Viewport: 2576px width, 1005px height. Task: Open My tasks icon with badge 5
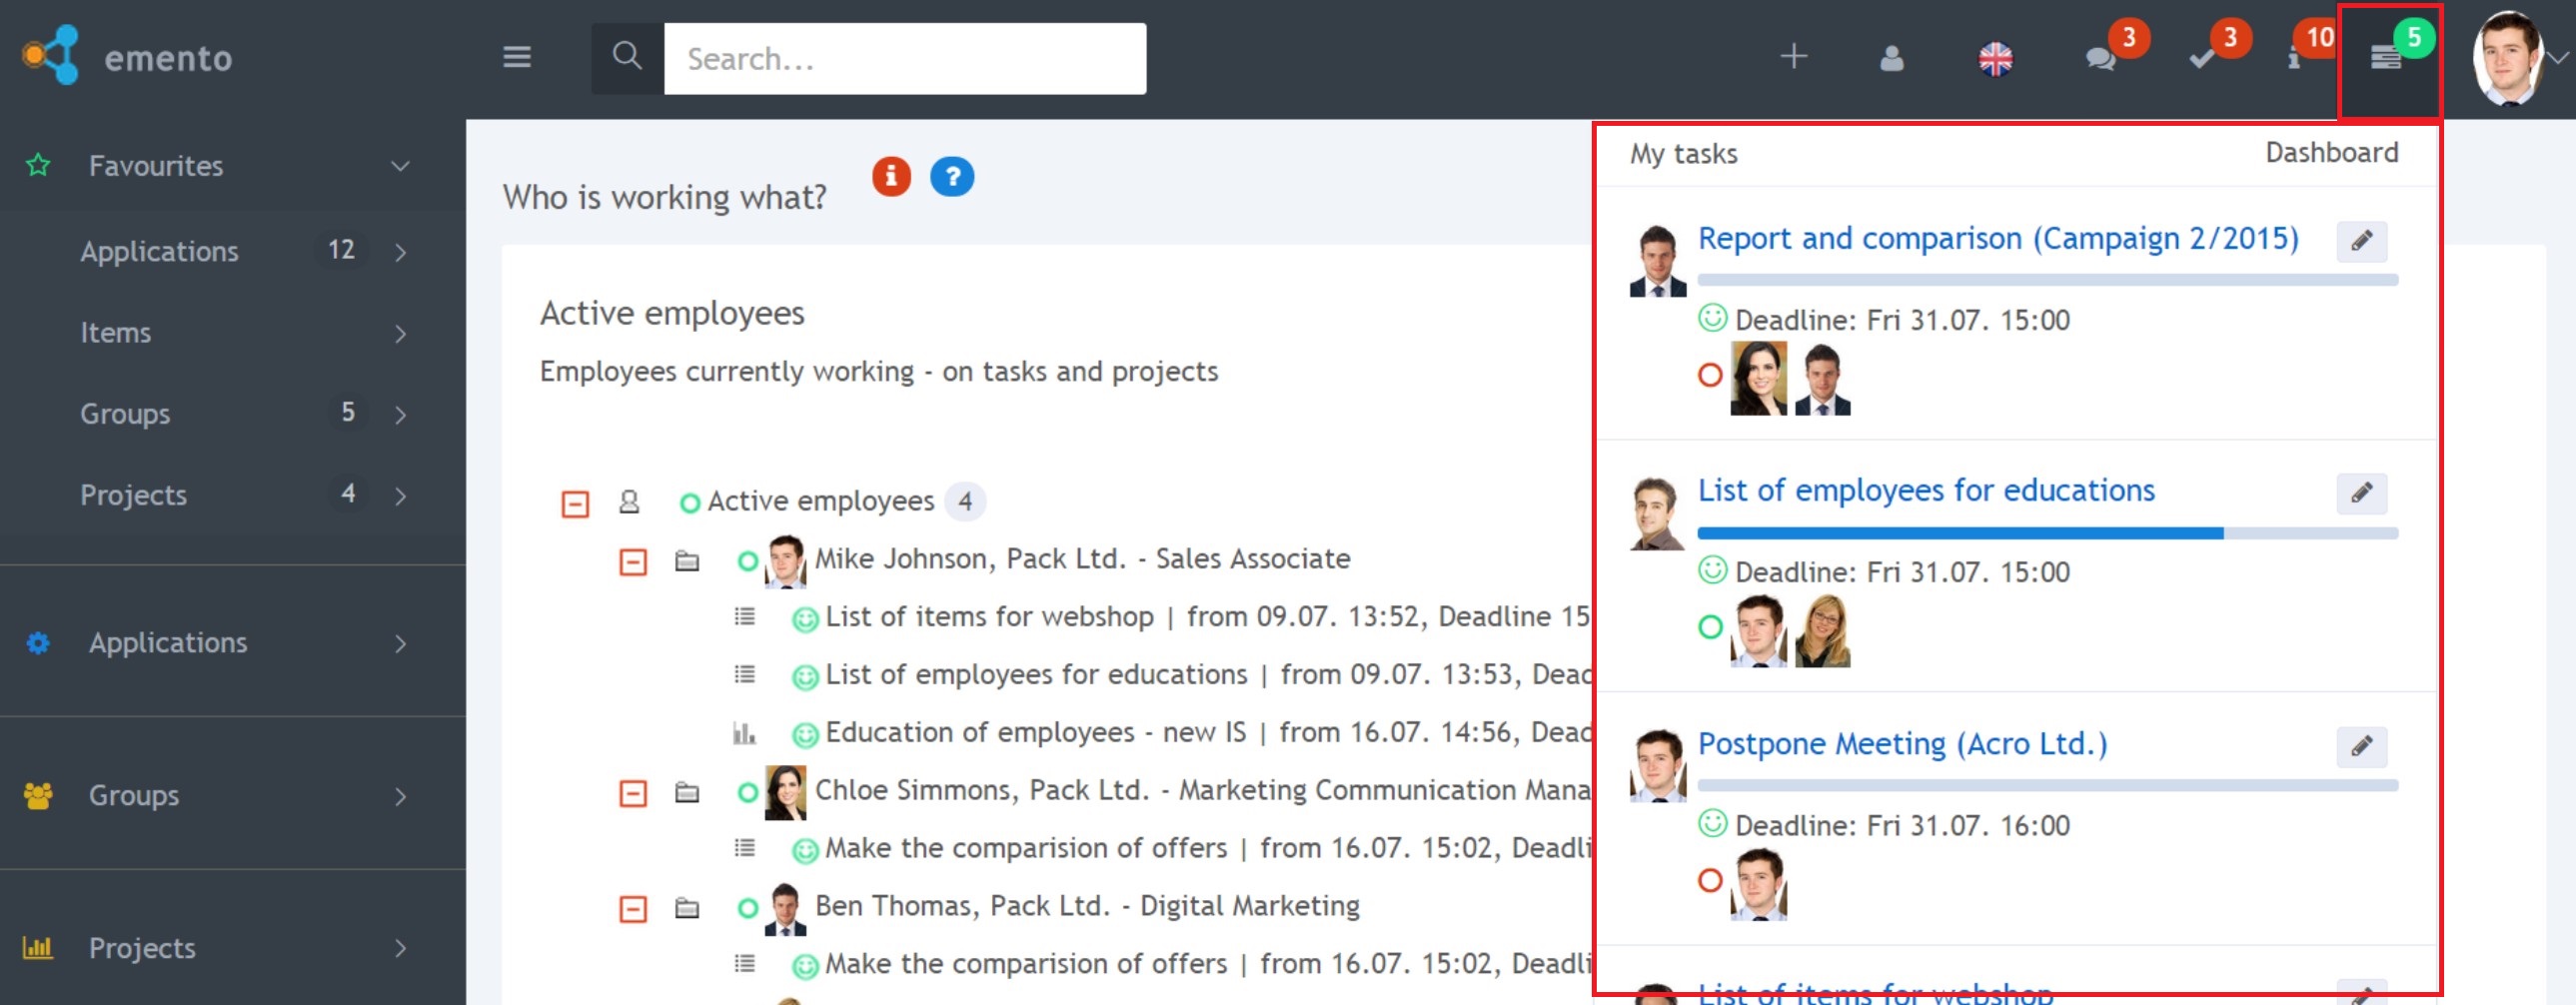(x=2385, y=59)
